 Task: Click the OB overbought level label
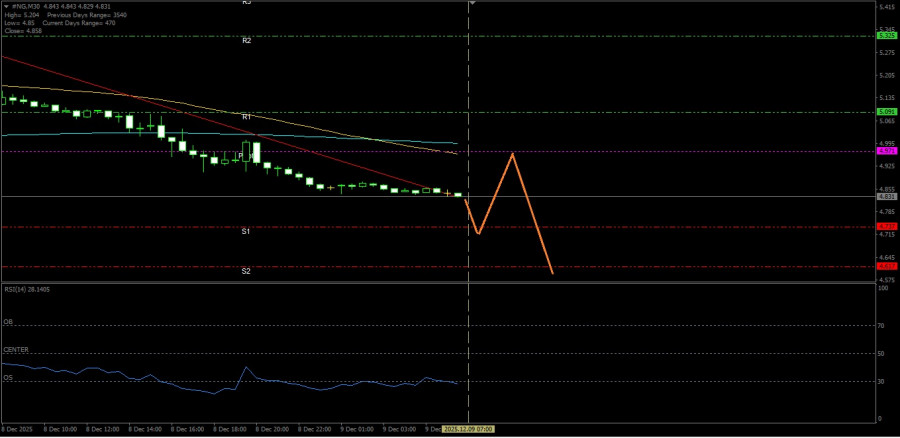[8, 322]
